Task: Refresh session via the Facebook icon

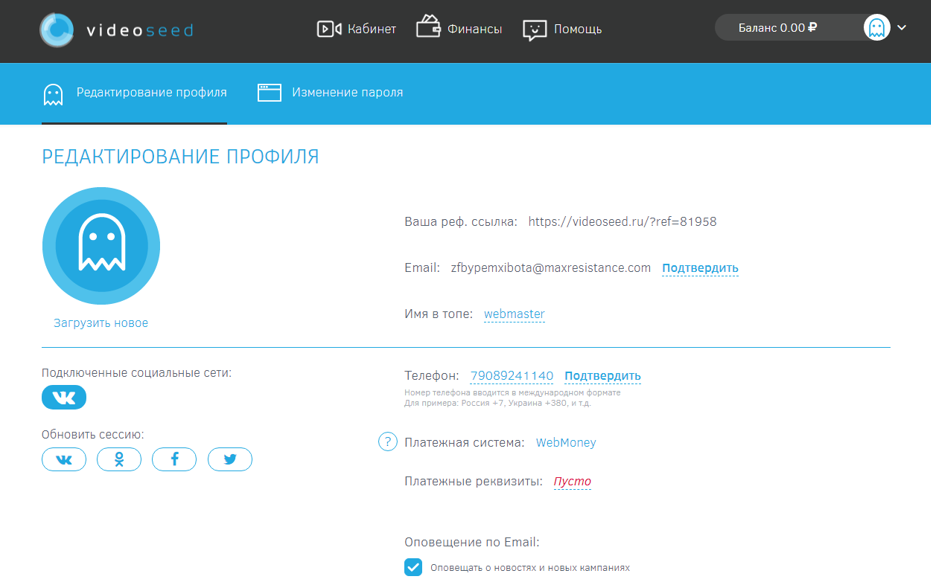Action: point(174,459)
